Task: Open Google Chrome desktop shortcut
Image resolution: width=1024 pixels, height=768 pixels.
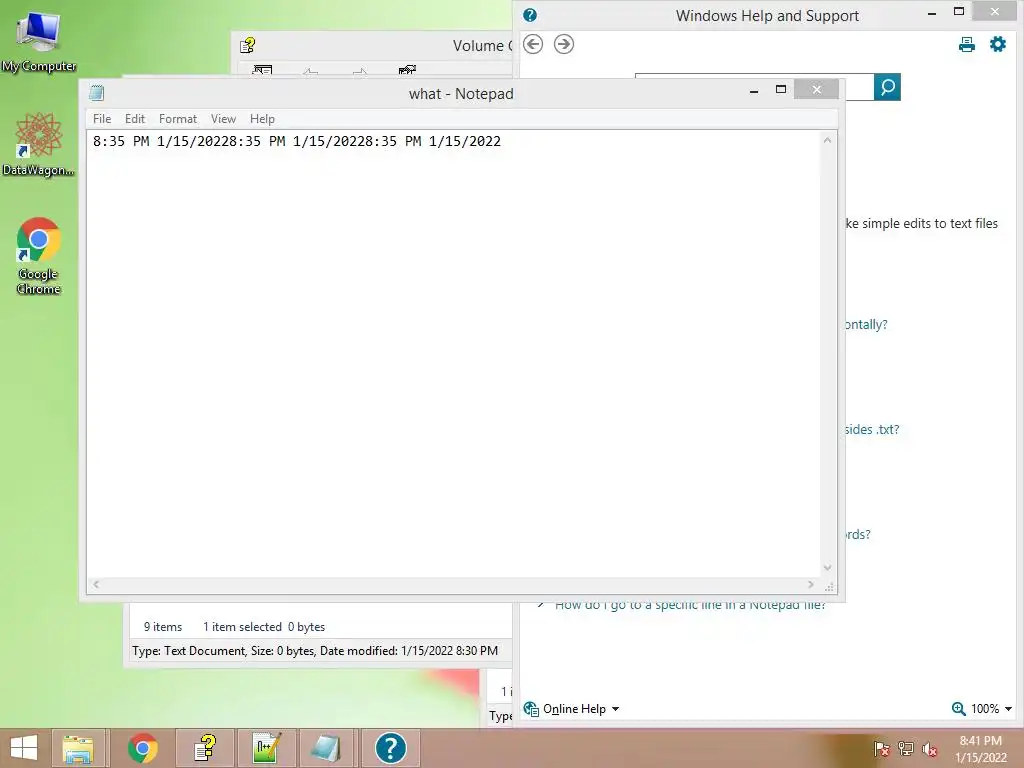Action: [39, 255]
